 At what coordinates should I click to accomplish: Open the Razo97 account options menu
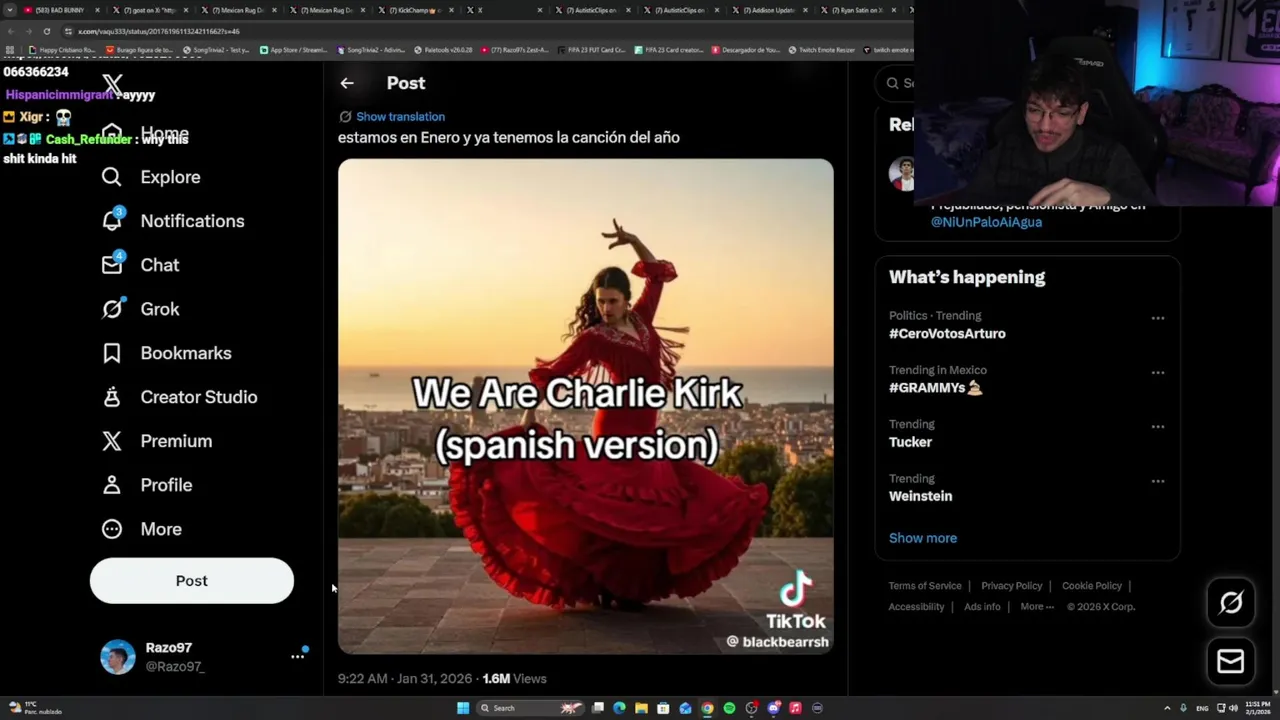point(297,657)
